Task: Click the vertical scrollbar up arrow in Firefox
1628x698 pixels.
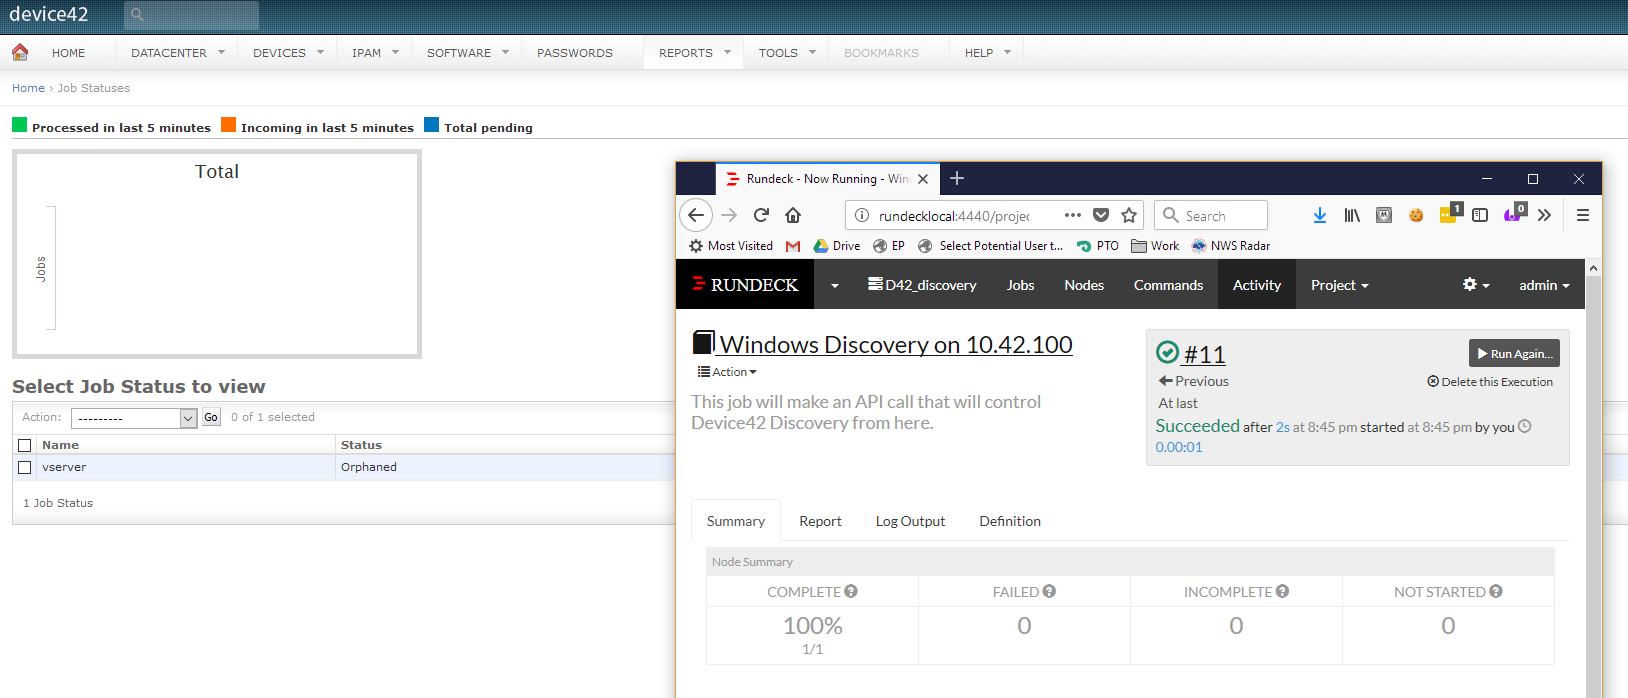Action: click(x=1593, y=267)
